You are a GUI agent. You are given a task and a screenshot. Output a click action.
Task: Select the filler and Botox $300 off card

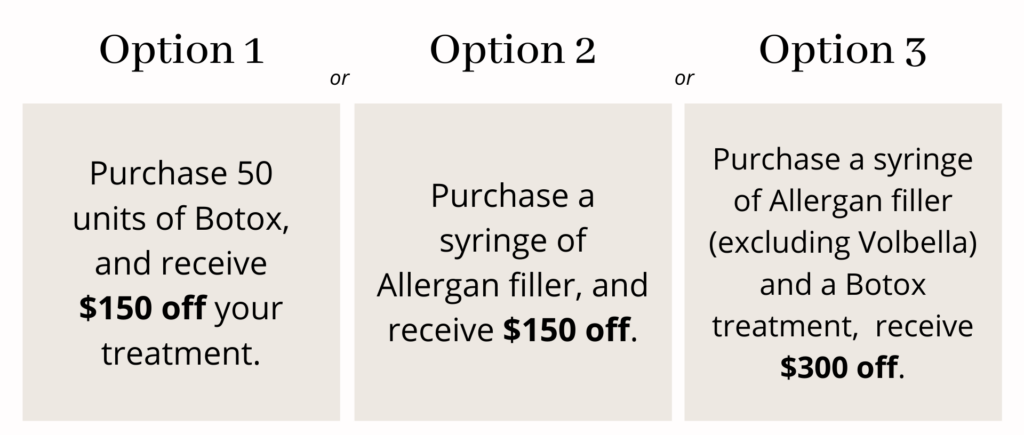click(x=843, y=262)
